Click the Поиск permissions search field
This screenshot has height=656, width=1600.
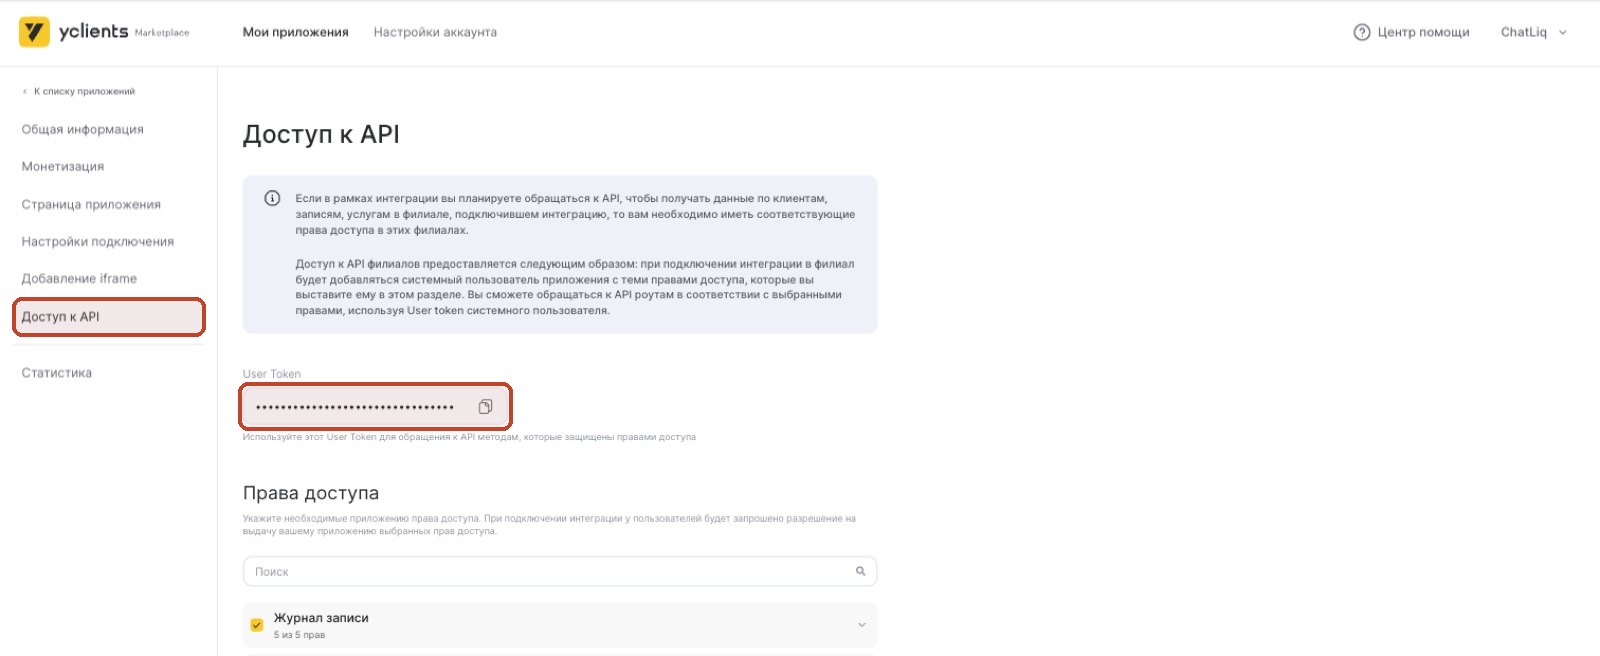tap(560, 571)
